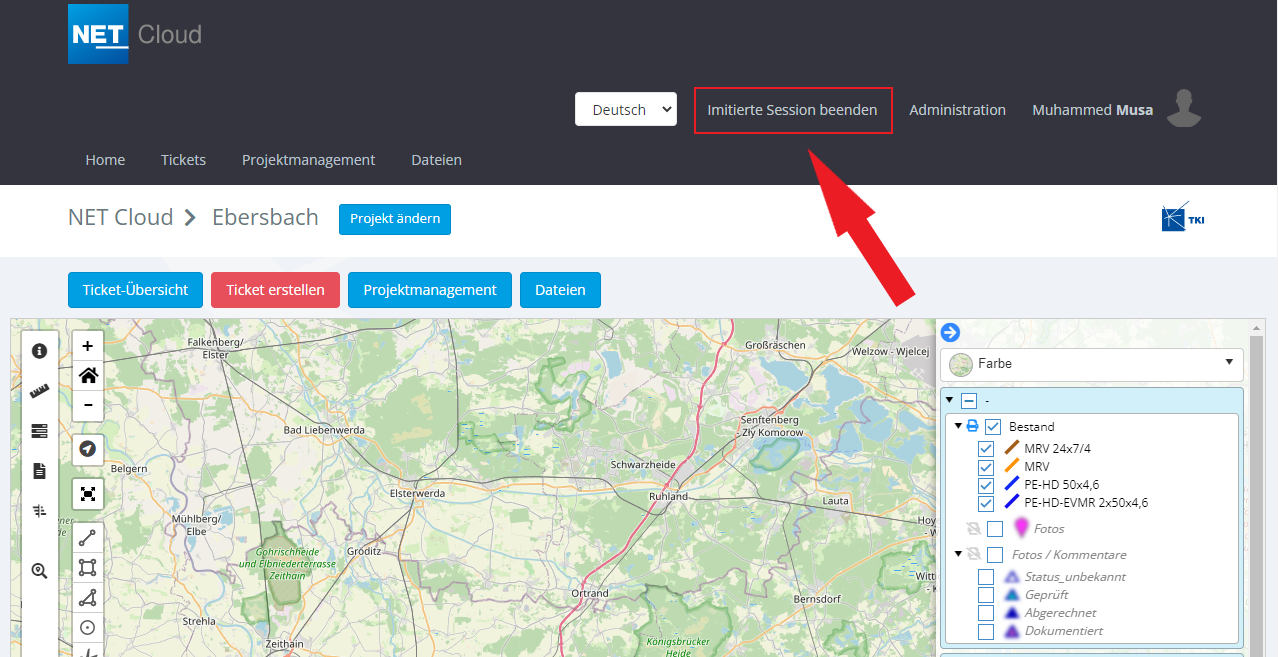Open the Tickets menu item

tap(183, 160)
